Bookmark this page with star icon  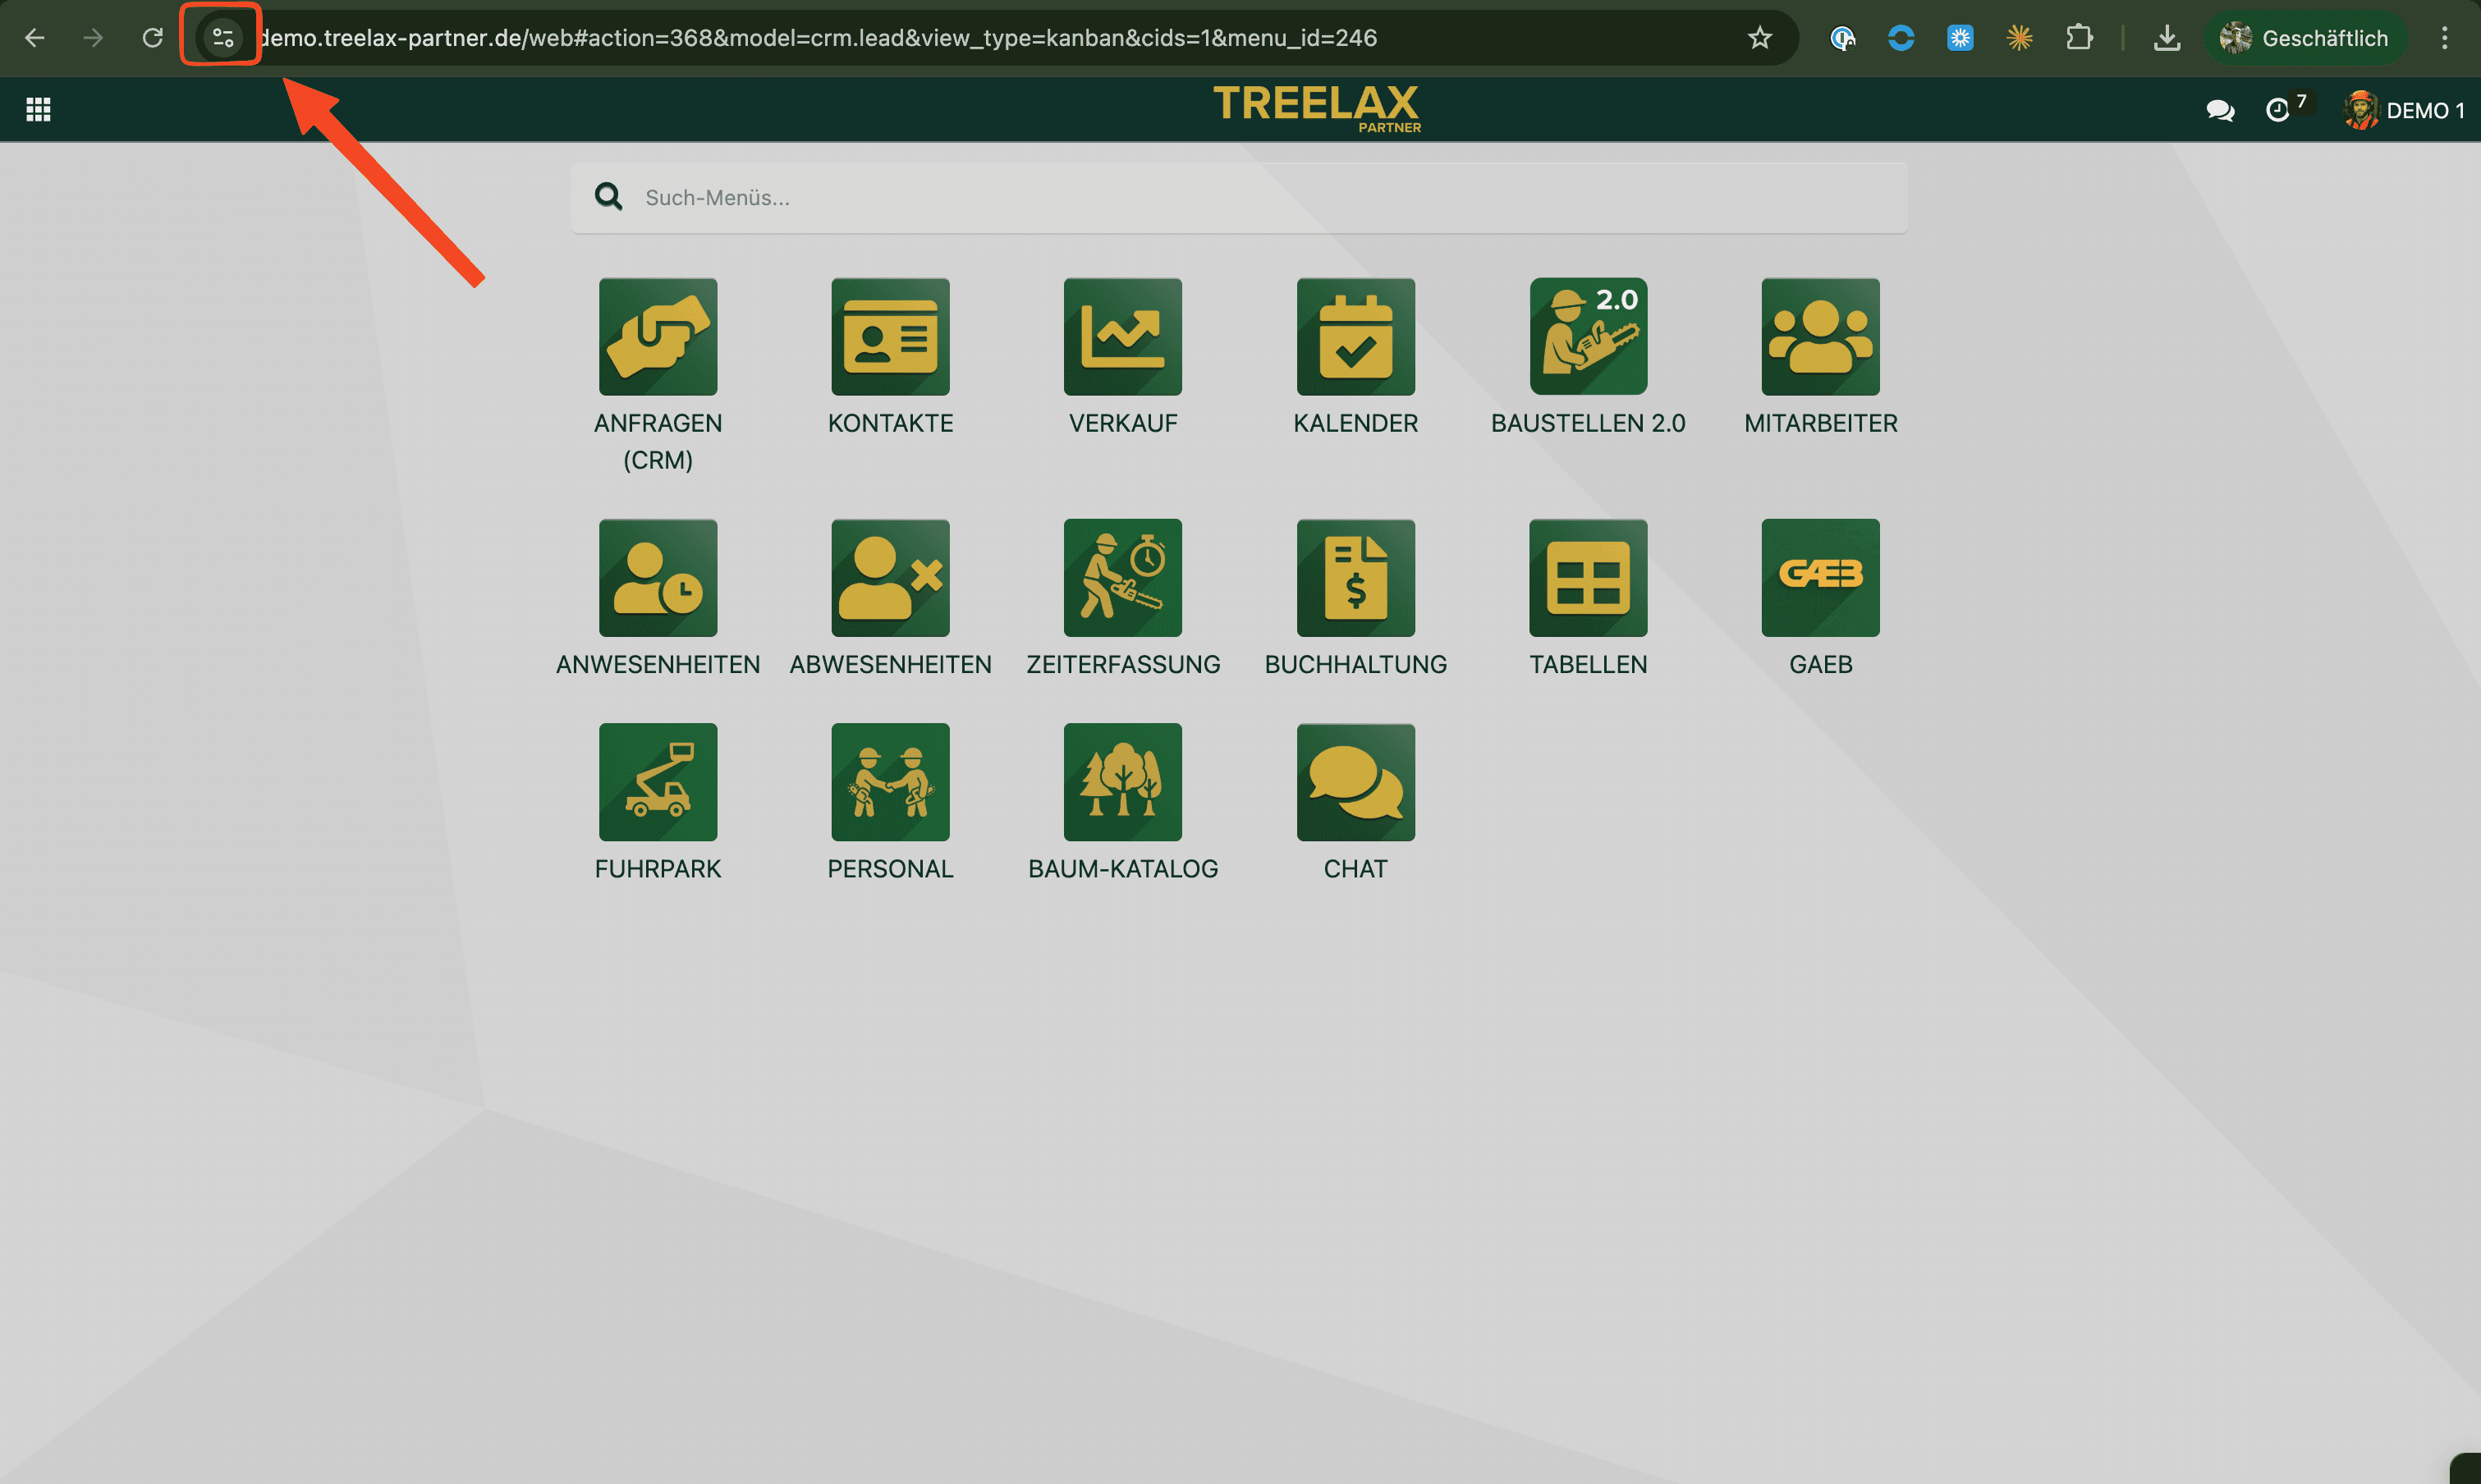(1759, 38)
